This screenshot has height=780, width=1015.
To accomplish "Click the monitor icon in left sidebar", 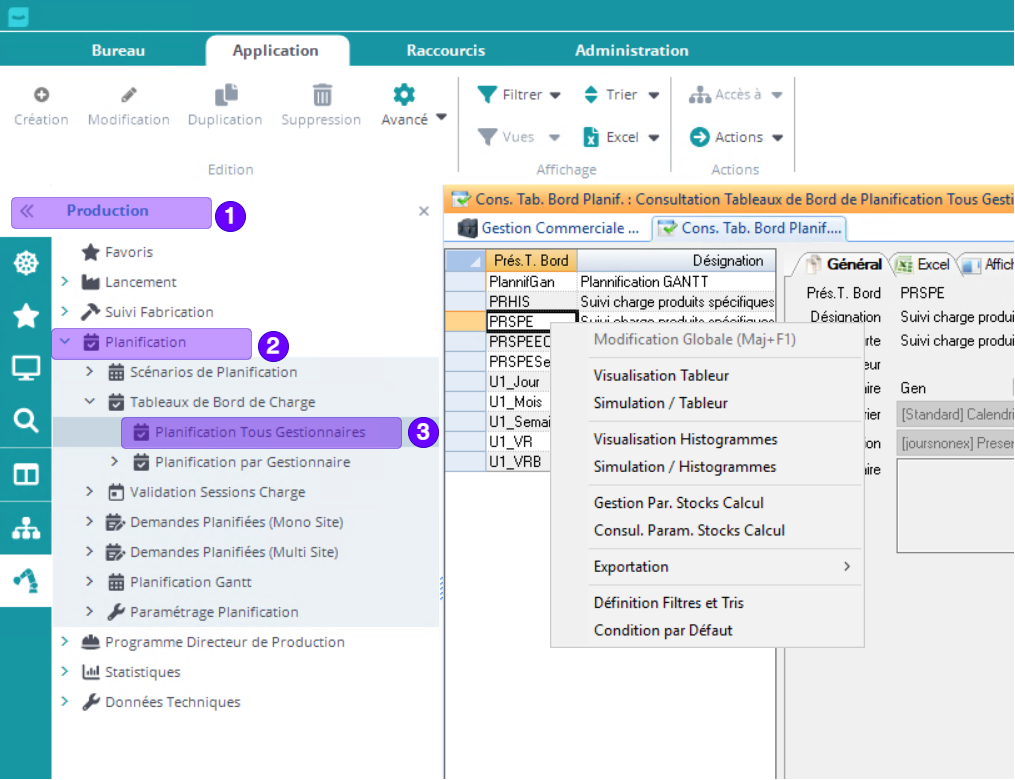I will [25, 368].
